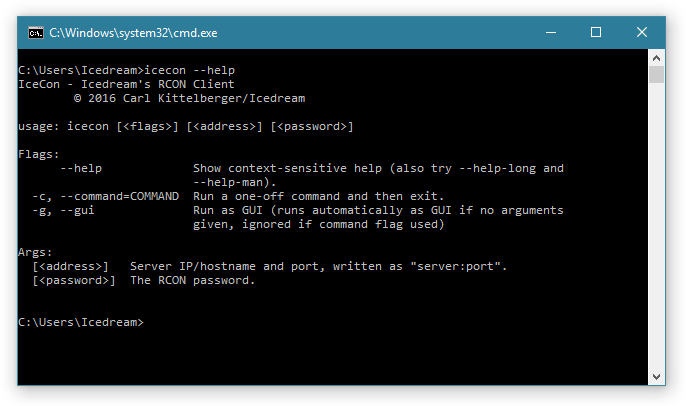Click the "[<password>]" argument under Args
The image size is (686, 406).
coord(73,281)
